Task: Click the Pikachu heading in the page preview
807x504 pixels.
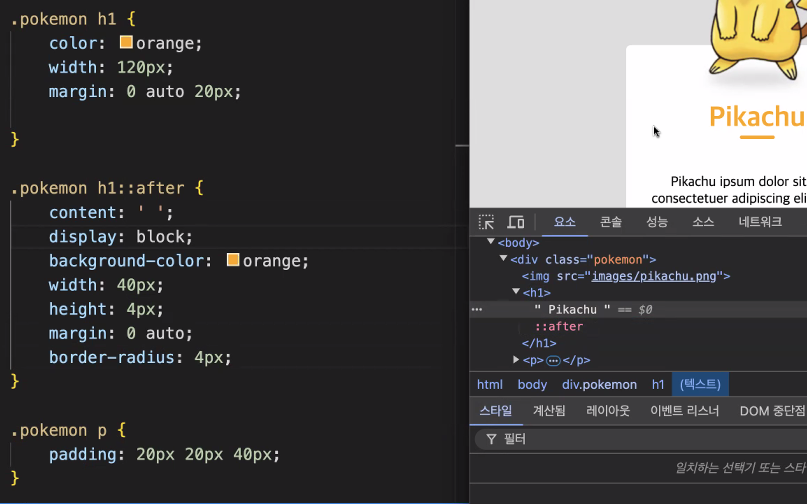Action: click(757, 116)
